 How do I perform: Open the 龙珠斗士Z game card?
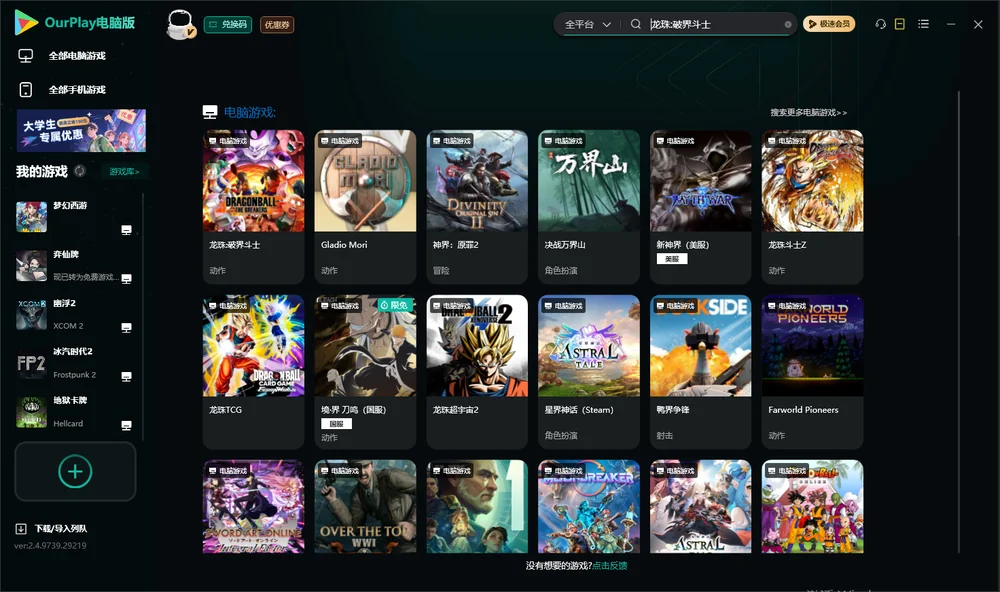tap(812, 207)
